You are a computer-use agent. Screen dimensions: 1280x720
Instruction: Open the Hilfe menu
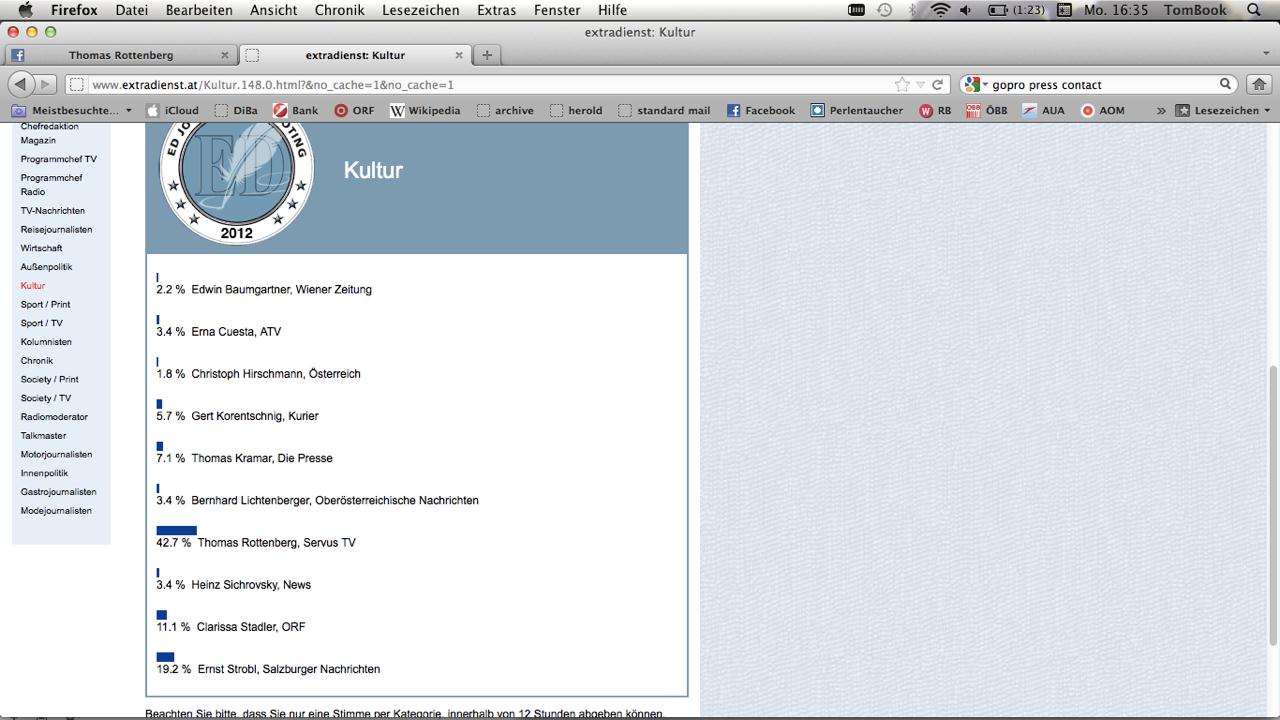coord(612,10)
